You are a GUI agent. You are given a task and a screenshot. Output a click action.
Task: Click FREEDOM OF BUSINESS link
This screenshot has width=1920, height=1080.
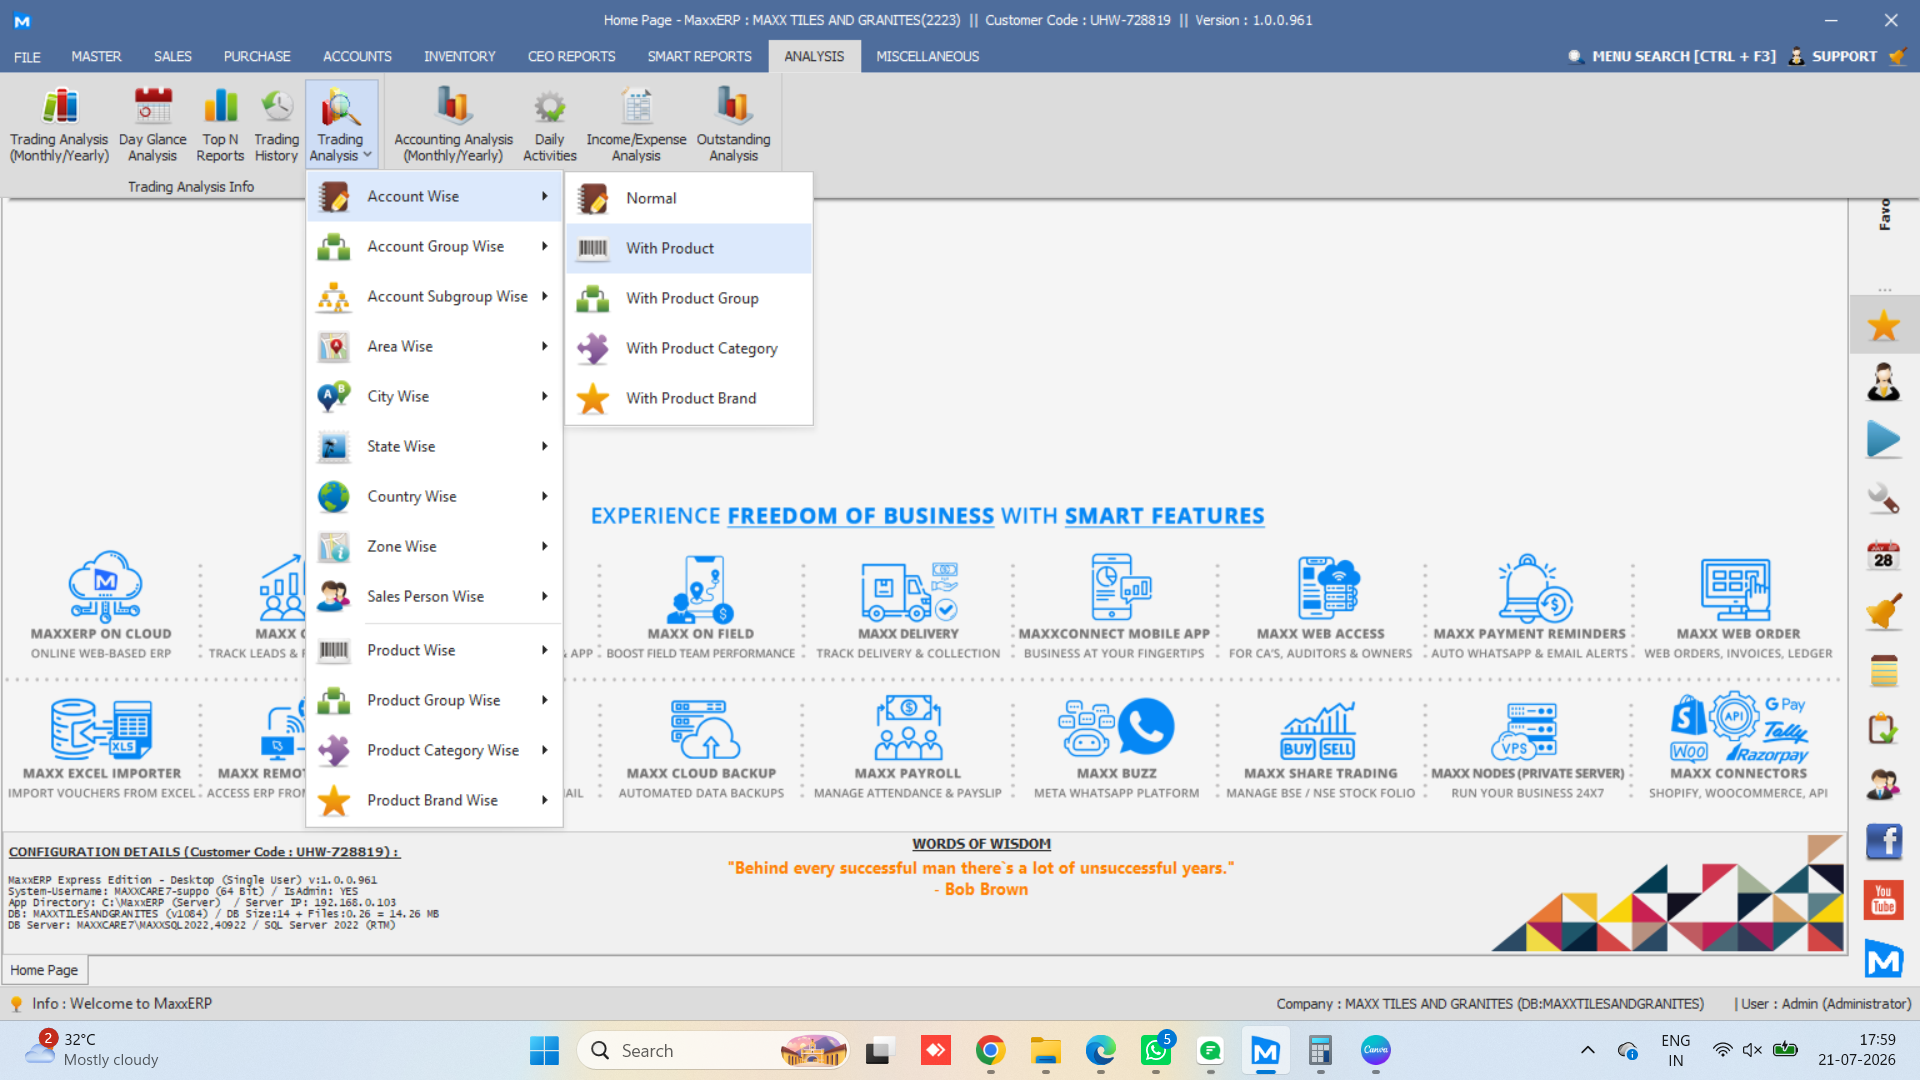pos(861,516)
